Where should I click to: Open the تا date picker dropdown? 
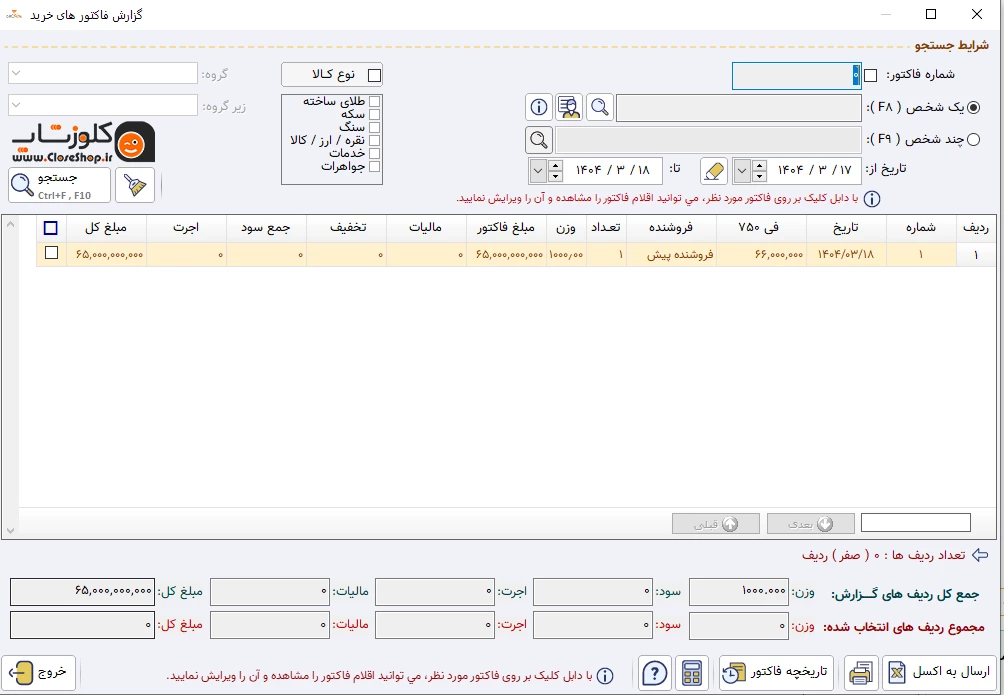click(x=538, y=171)
